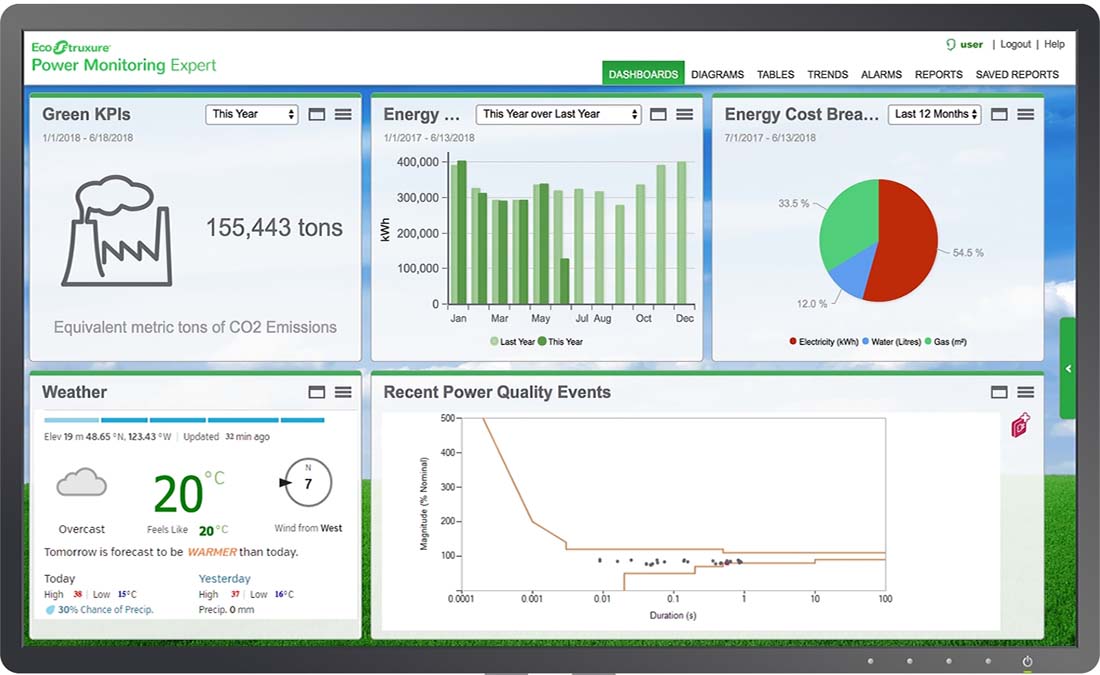
Task: Click the user profile icon
Action: click(949, 44)
